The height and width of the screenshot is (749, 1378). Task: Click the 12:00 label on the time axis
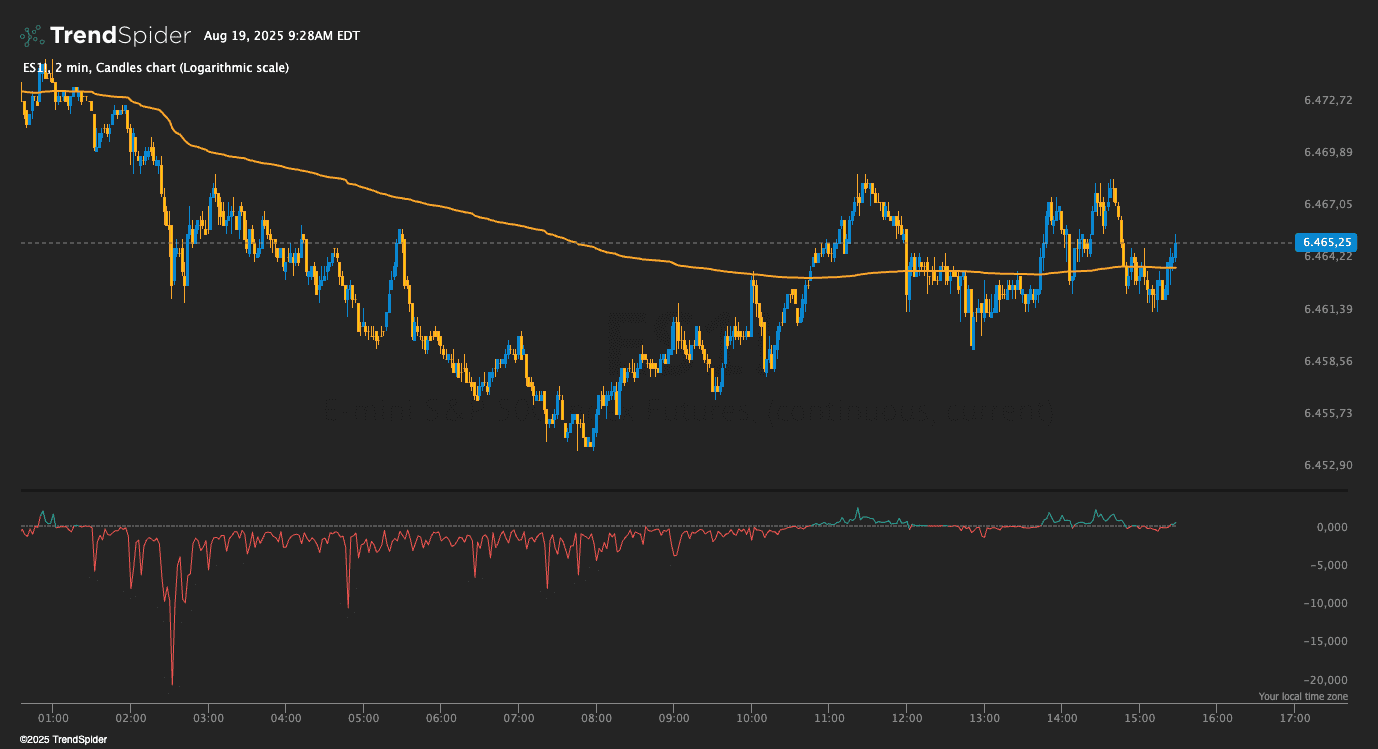click(x=908, y=717)
